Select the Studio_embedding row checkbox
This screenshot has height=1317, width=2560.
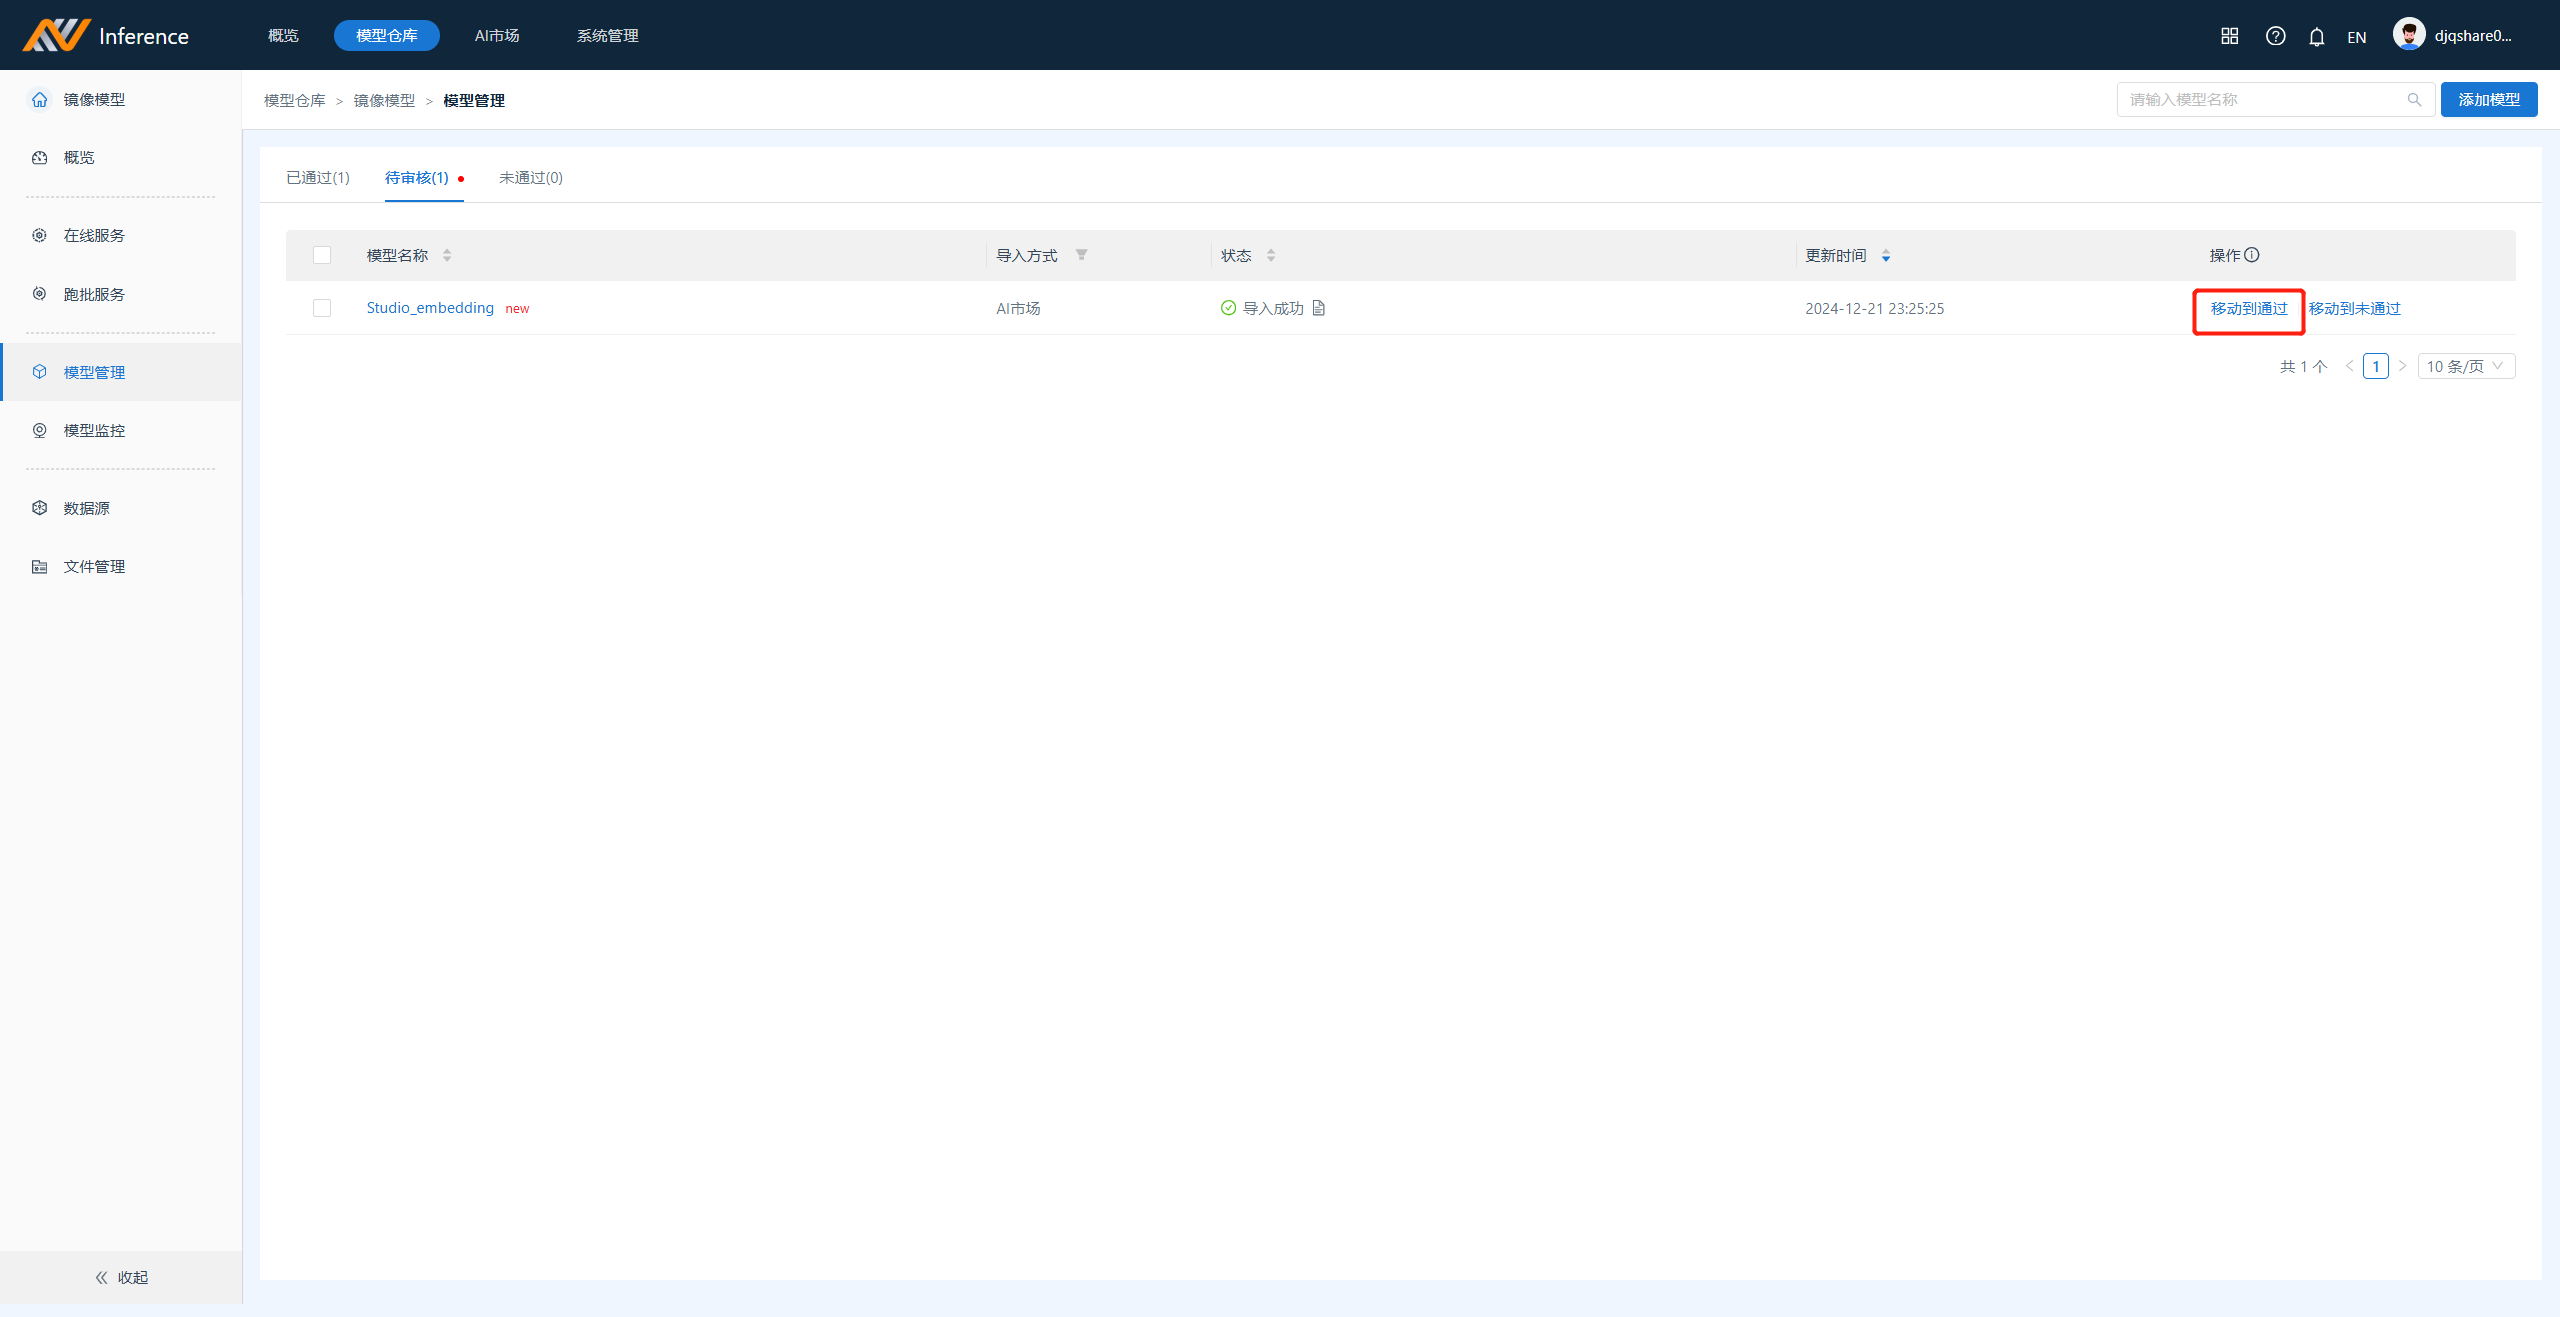pyautogui.click(x=322, y=308)
